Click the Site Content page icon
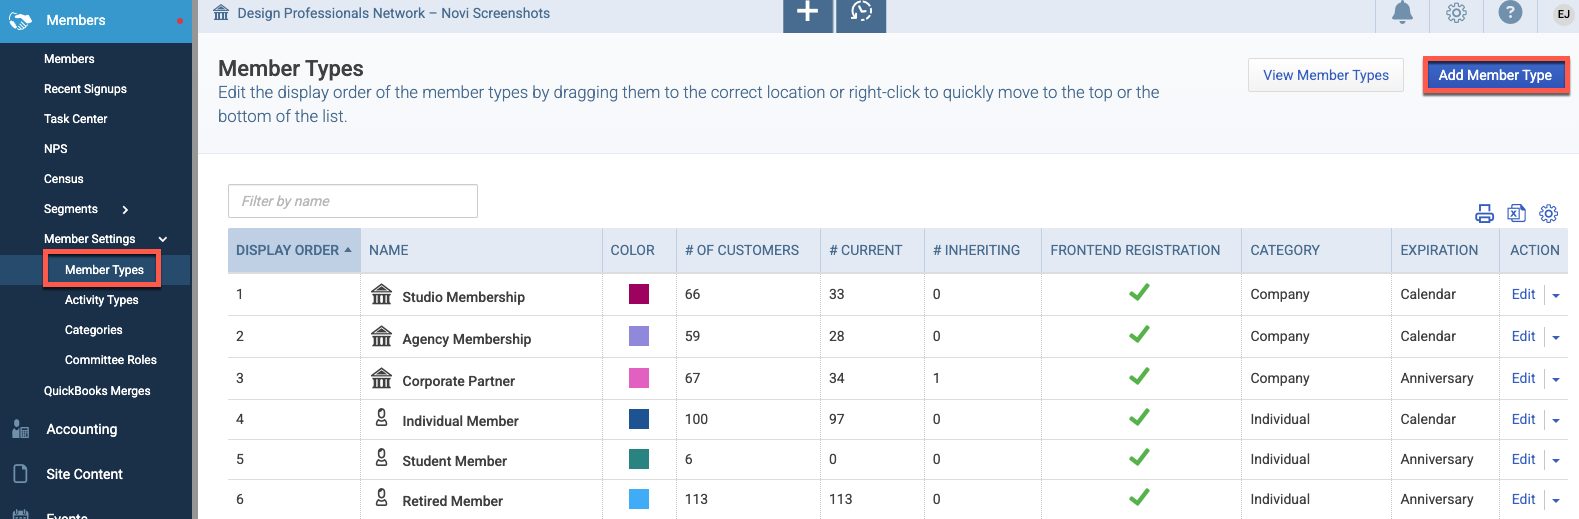The width and height of the screenshot is (1579, 519). [x=20, y=474]
